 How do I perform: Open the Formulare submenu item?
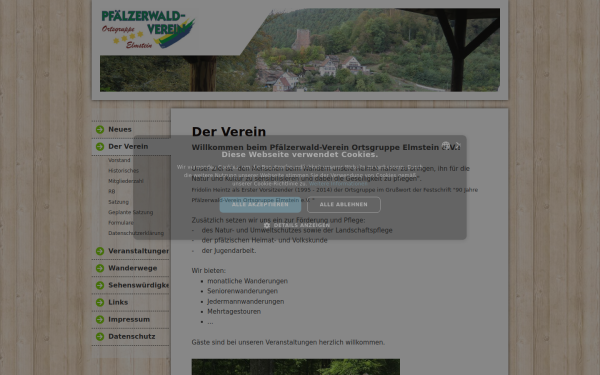point(121,223)
